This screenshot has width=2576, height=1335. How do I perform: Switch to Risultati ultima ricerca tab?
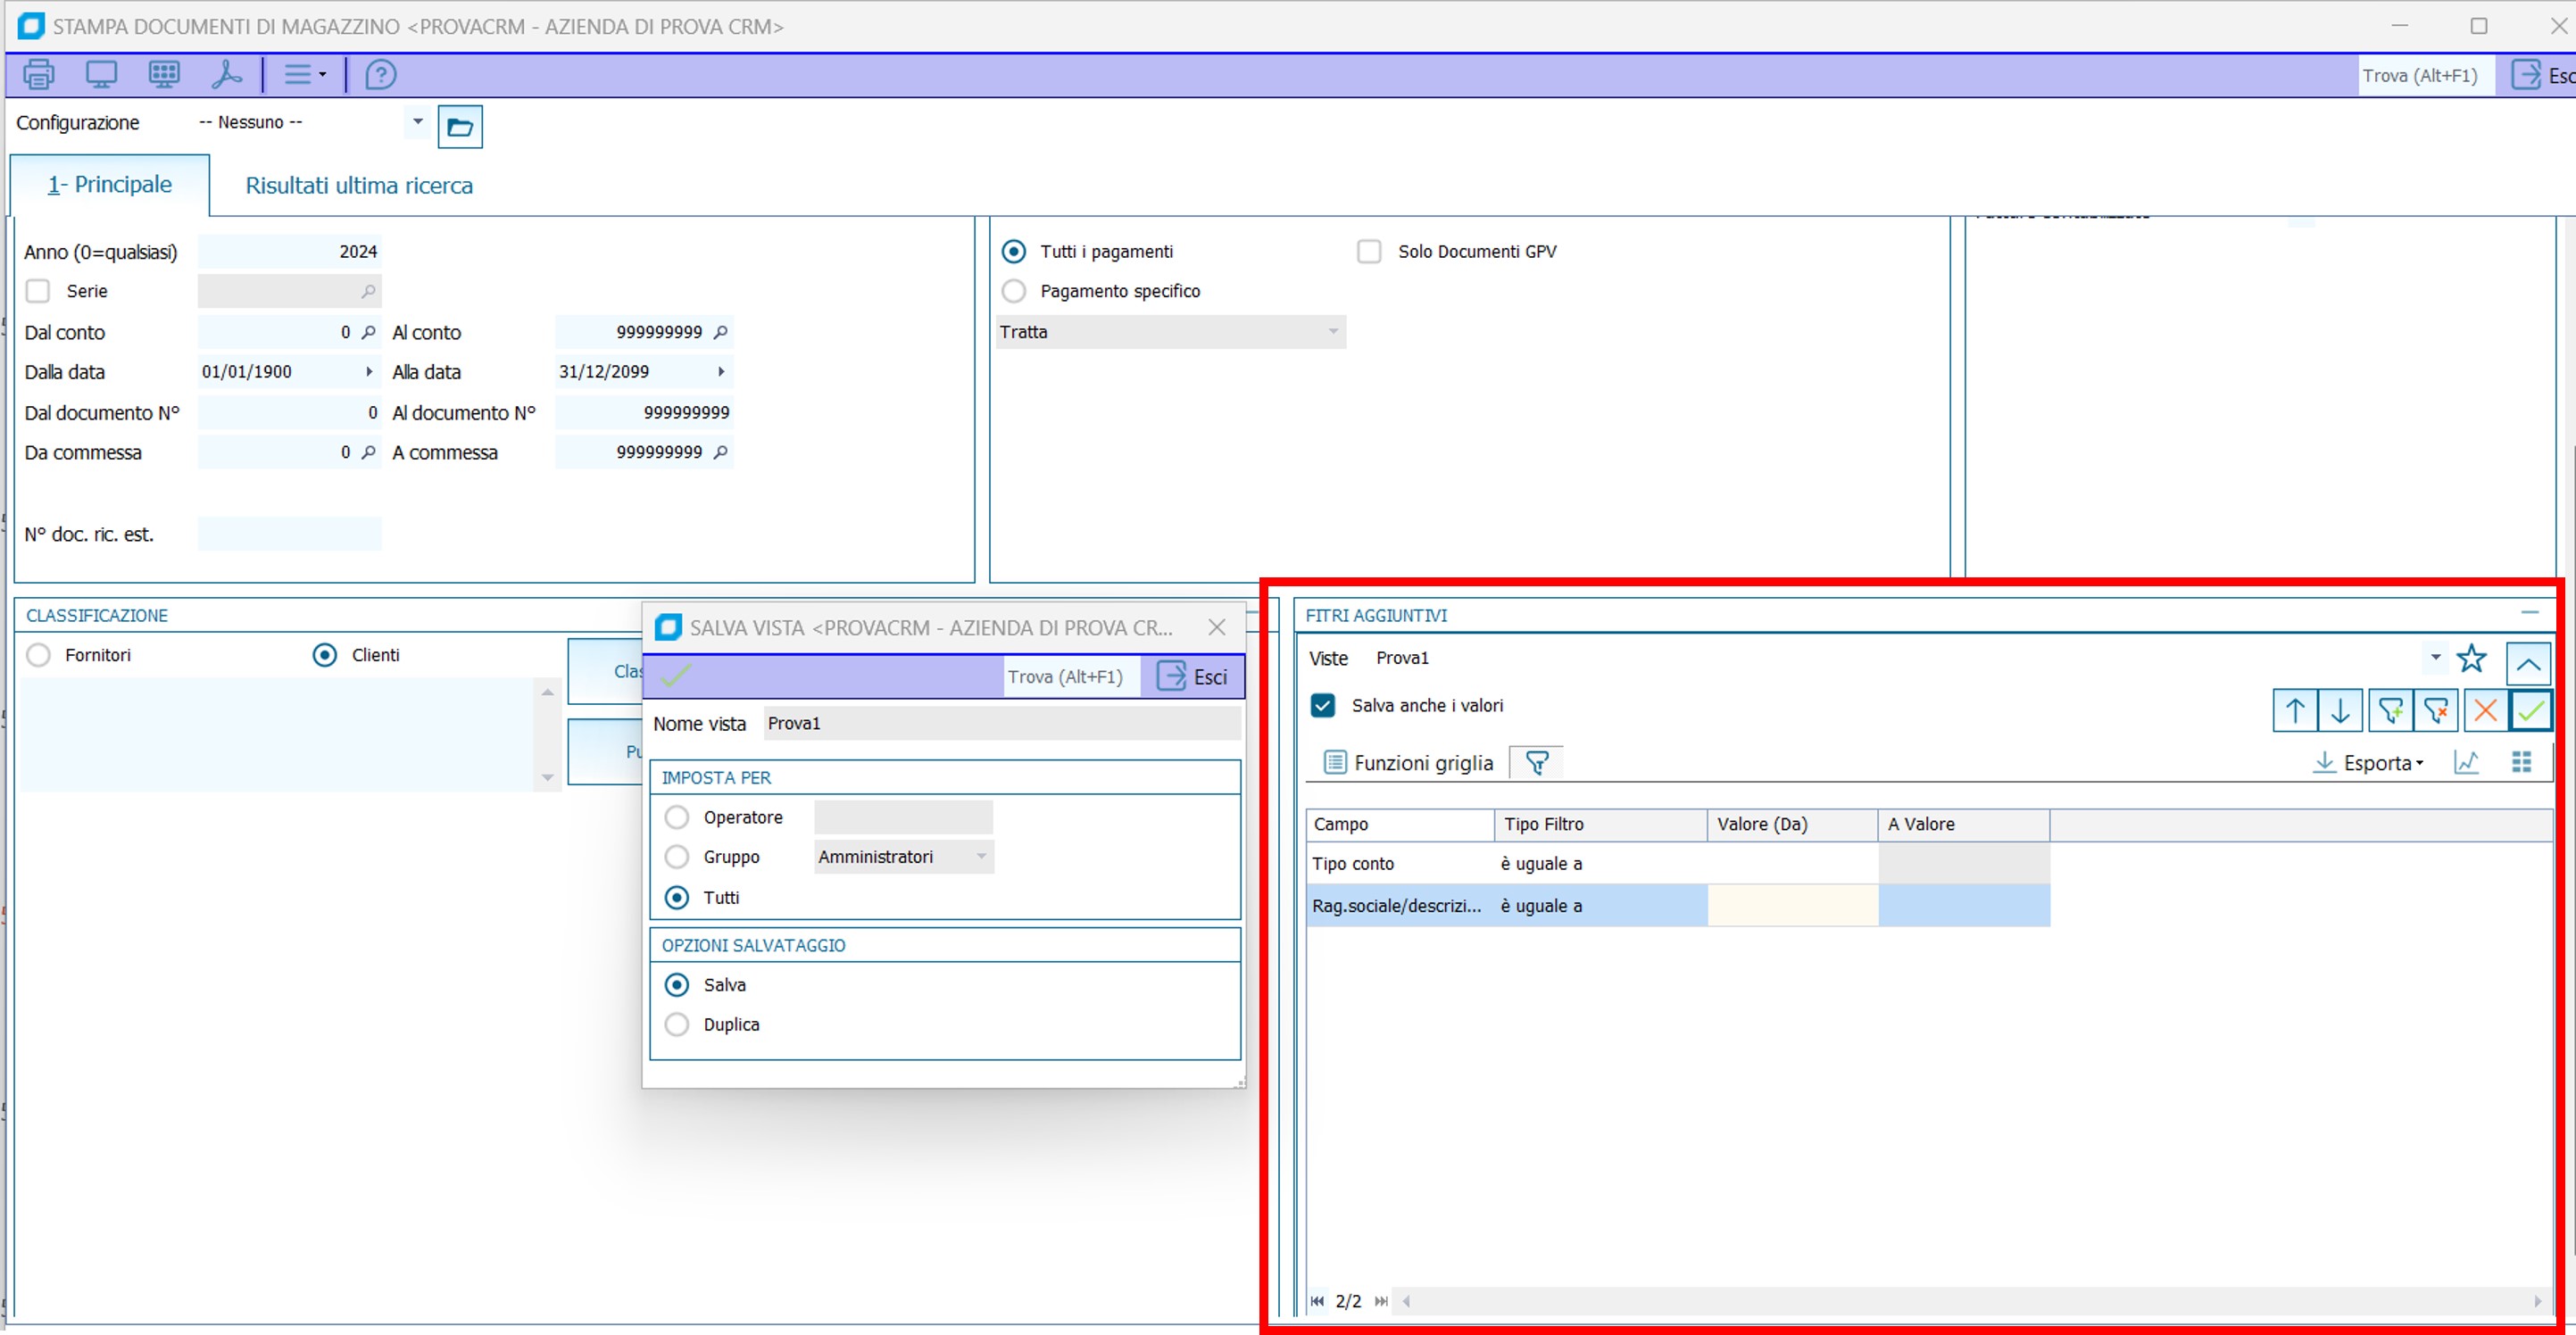359,186
